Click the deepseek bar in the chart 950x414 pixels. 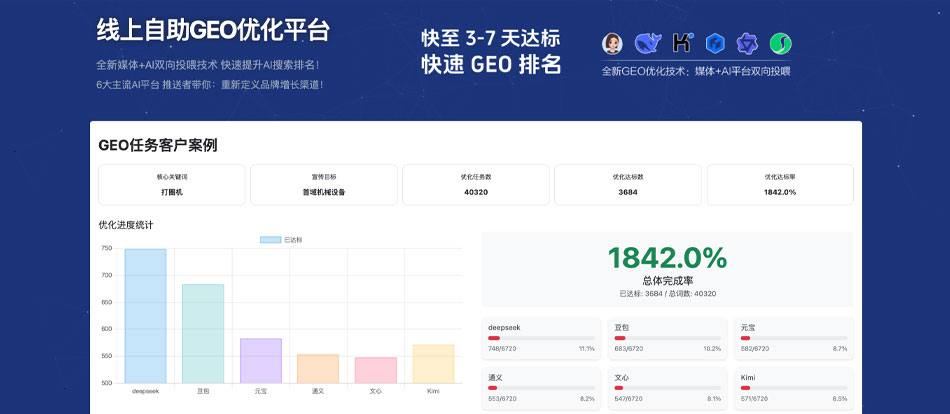pyautogui.click(x=145, y=315)
